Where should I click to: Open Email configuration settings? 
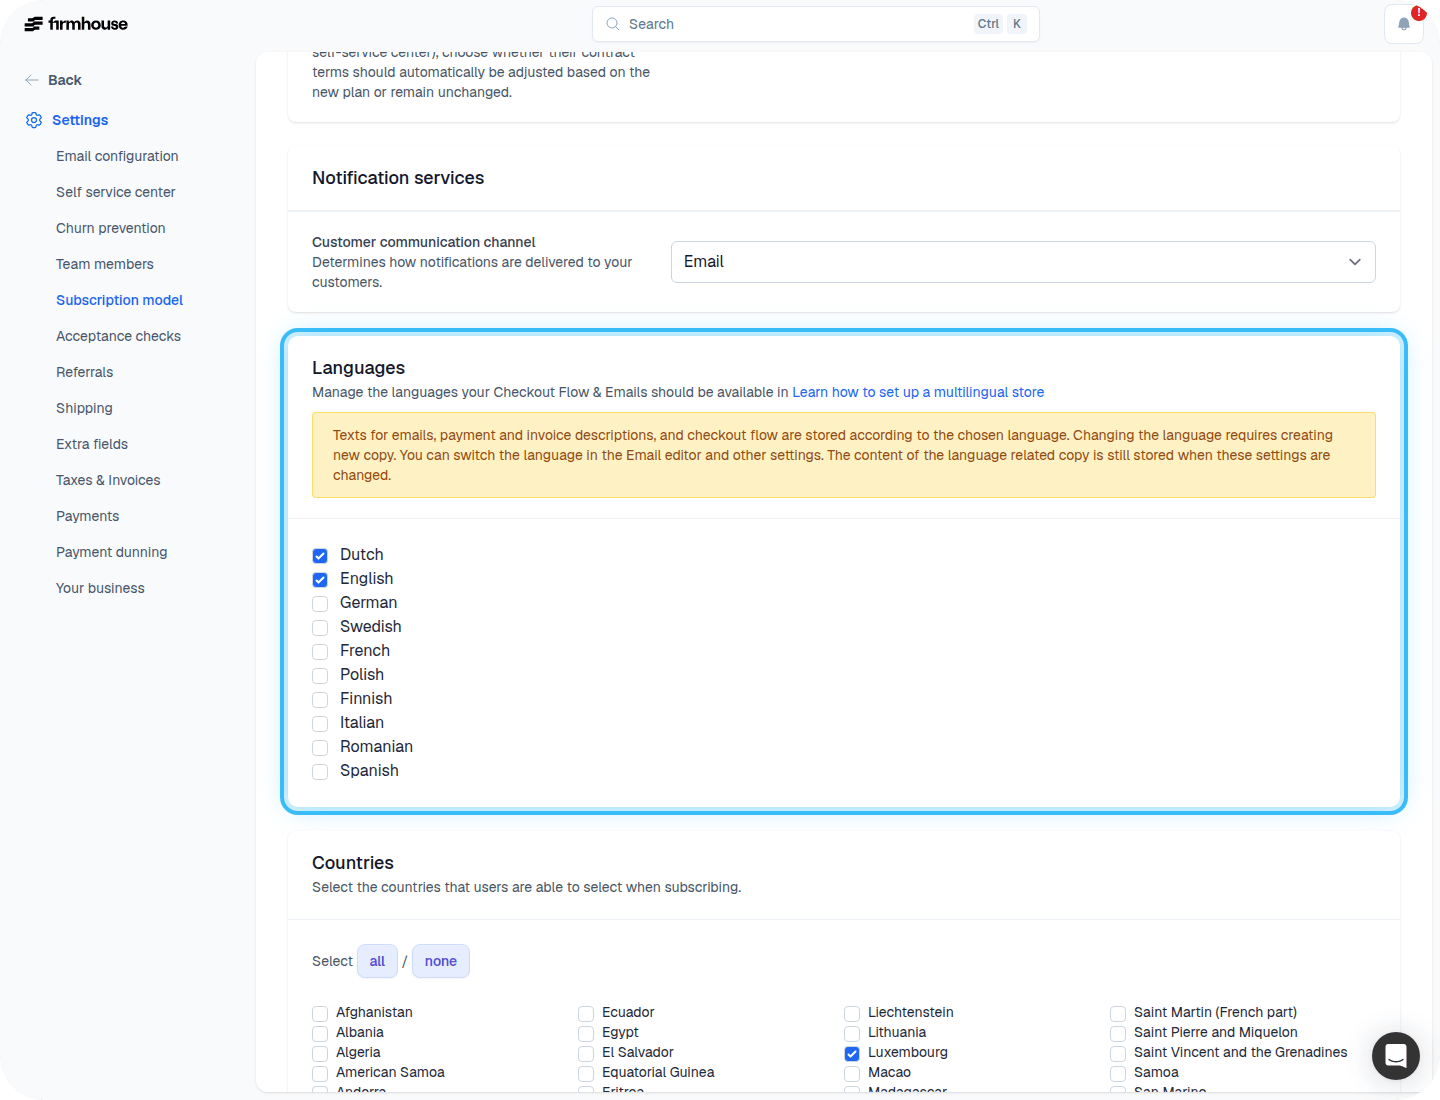(x=117, y=156)
